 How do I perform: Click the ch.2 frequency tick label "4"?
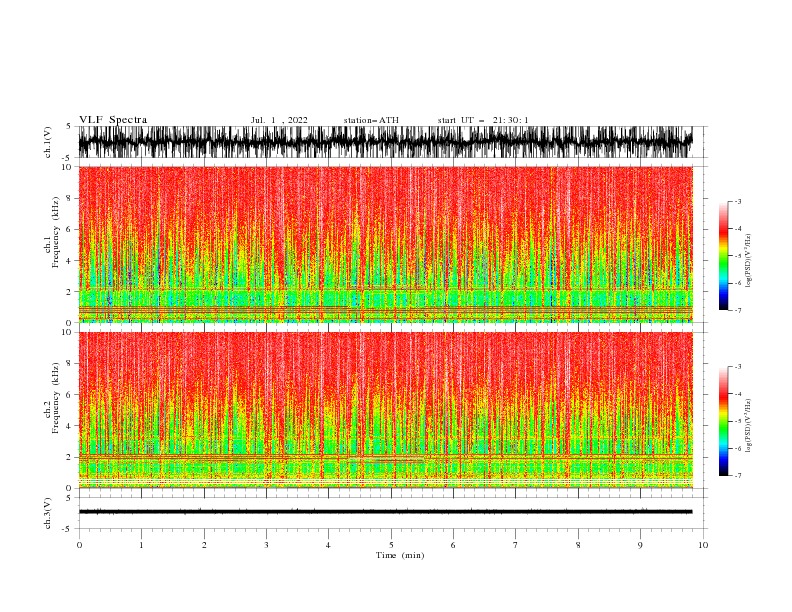click(69, 426)
